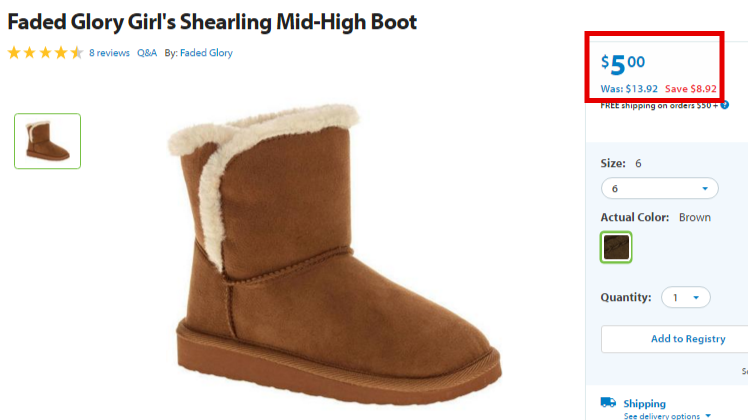Click the free shipping help question icon
The image size is (748, 420).
coord(725,105)
